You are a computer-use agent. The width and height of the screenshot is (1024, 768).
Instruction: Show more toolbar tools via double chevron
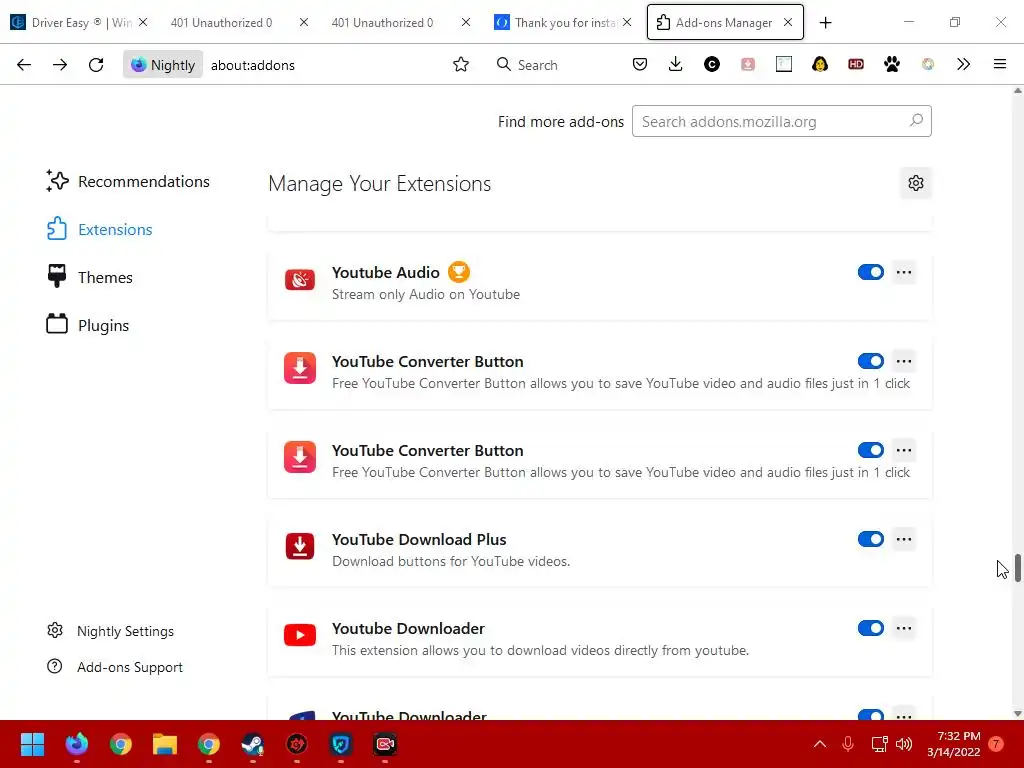click(963, 64)
